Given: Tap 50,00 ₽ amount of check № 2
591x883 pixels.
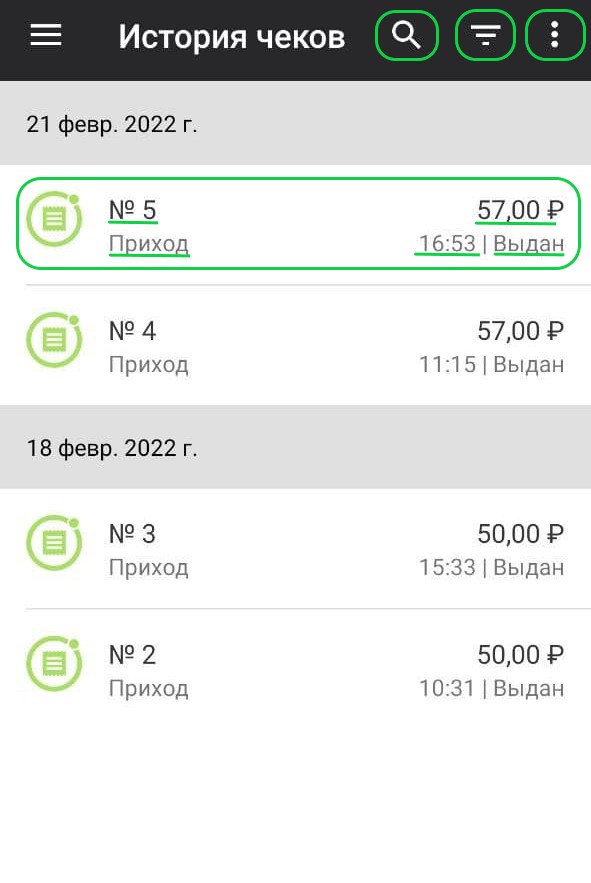Looking at the screenshot, I should pyautogui.click(x=520, y=655).
